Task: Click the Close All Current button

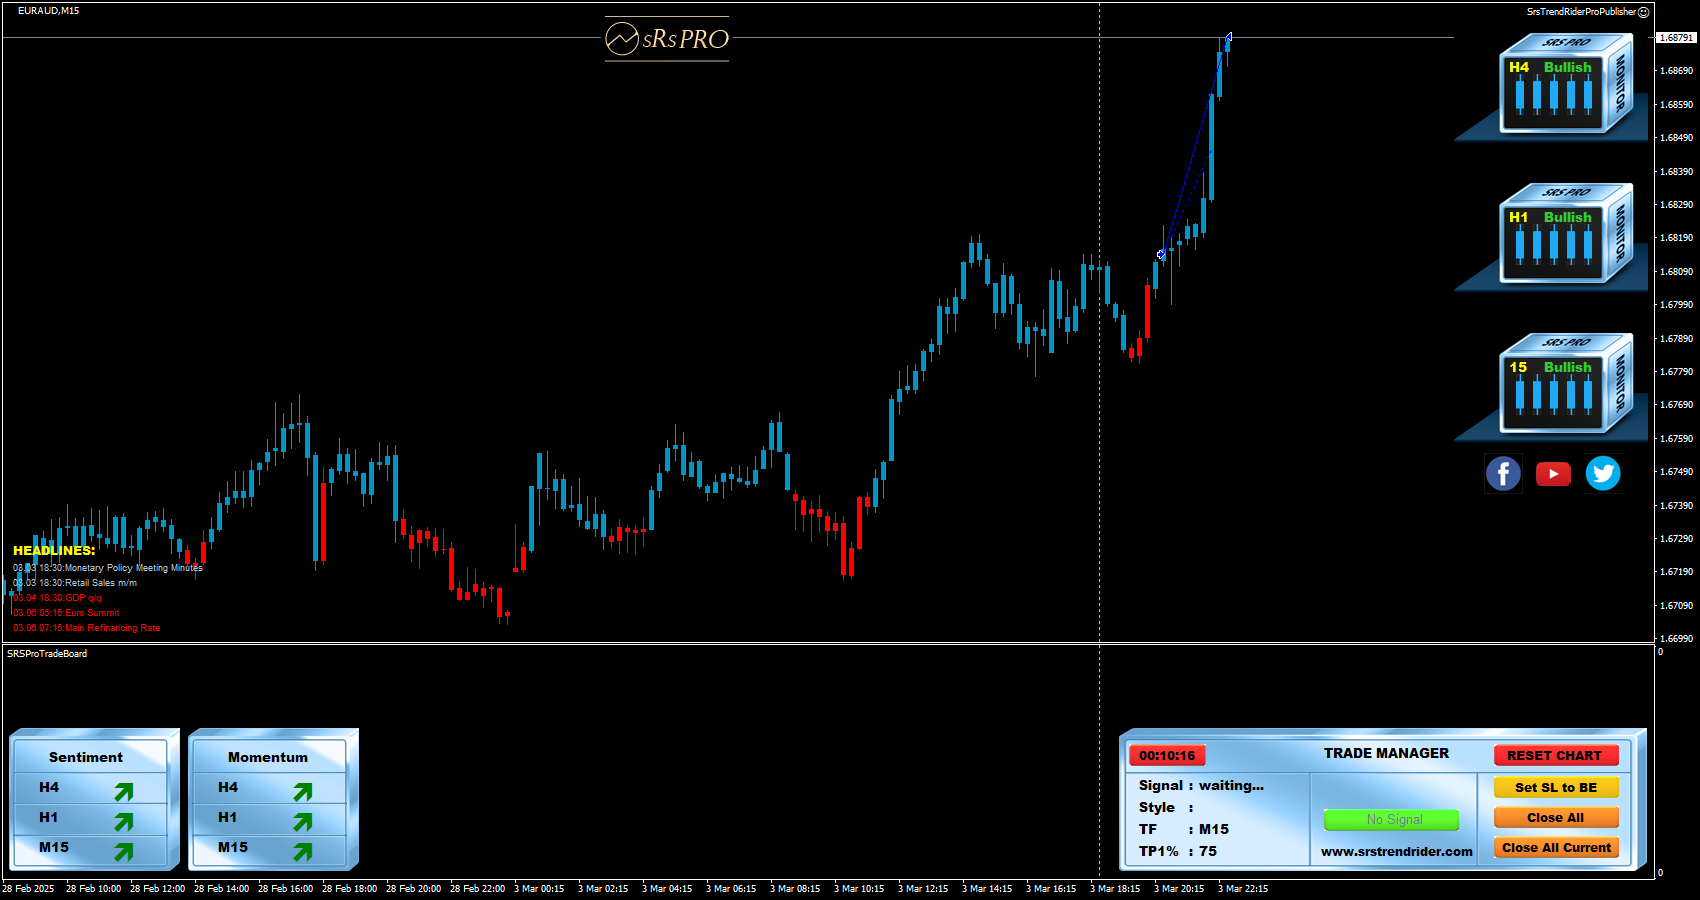Action: coord(1556,847)
